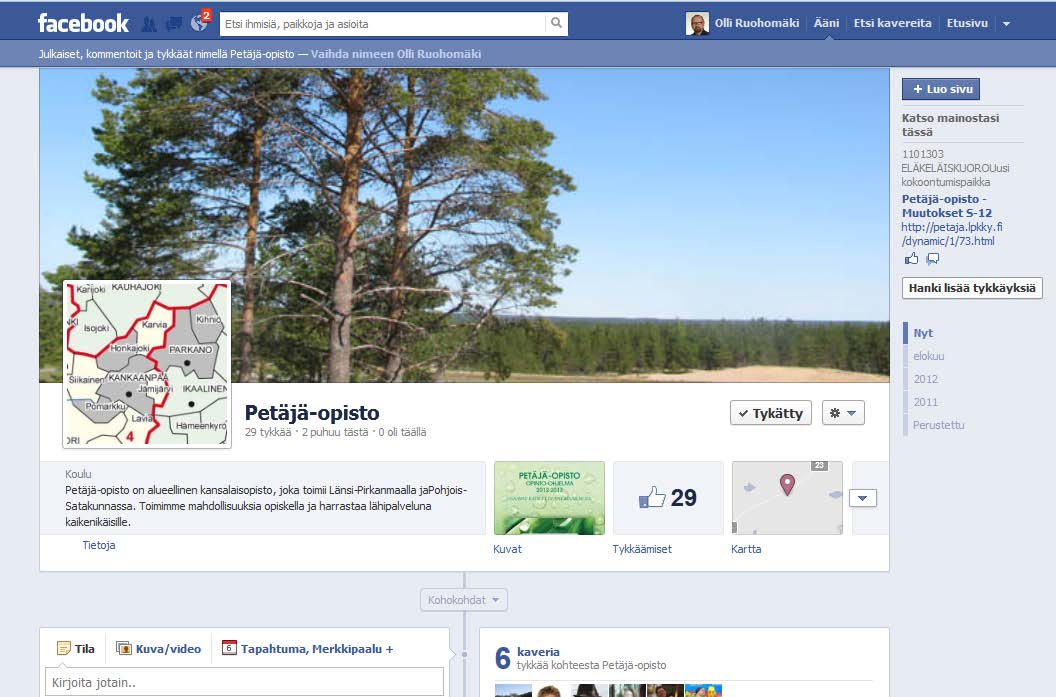Image resolution: width=1056 pixels, height=697 pixels.
Task: Open messages icon in top bar
Action: click(174, 24)
